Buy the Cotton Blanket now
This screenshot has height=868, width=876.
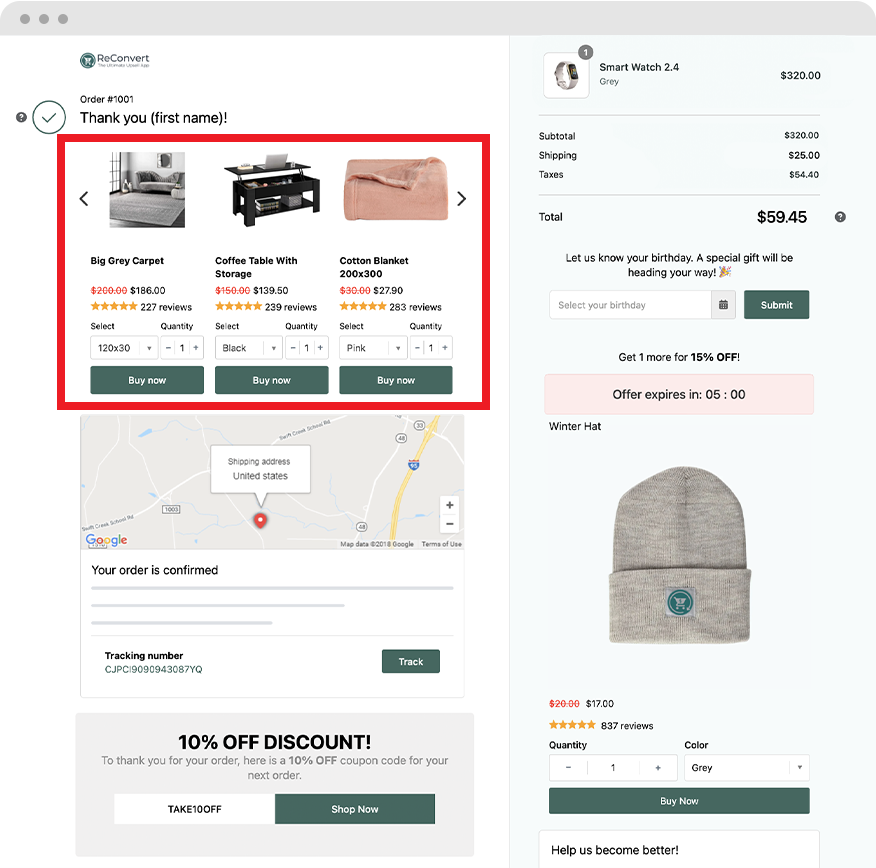(x=396, y=380)
